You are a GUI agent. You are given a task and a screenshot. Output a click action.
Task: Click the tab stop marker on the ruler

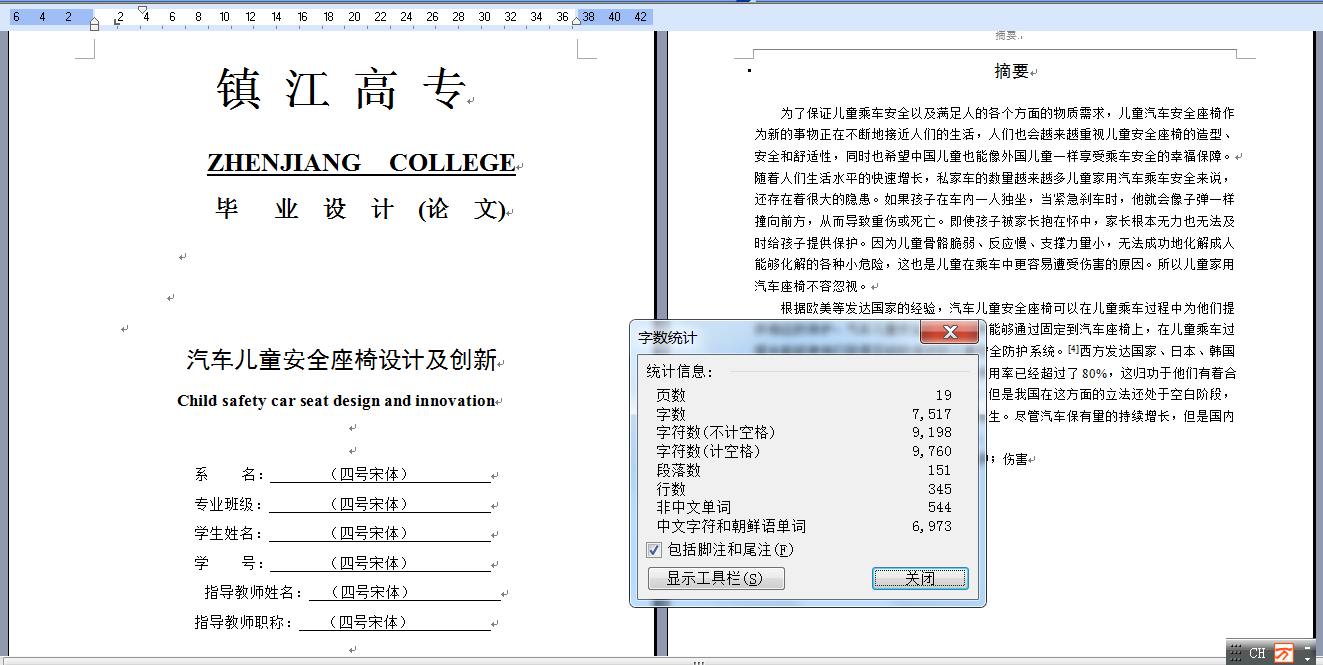(115, 23)
